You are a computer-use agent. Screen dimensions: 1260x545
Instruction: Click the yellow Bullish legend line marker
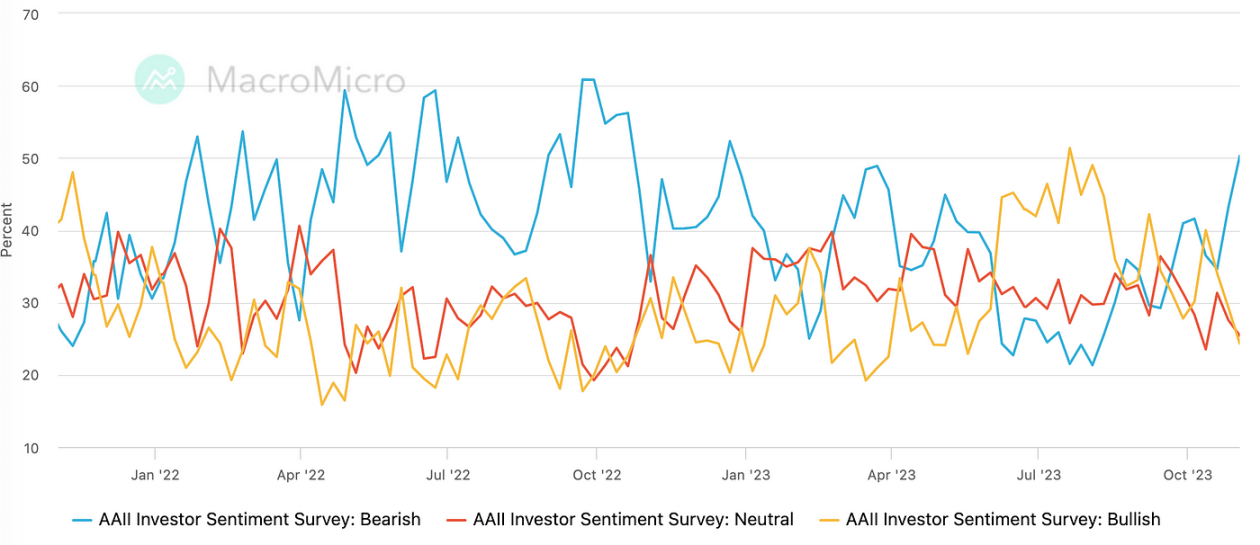(x=829, y=520)
